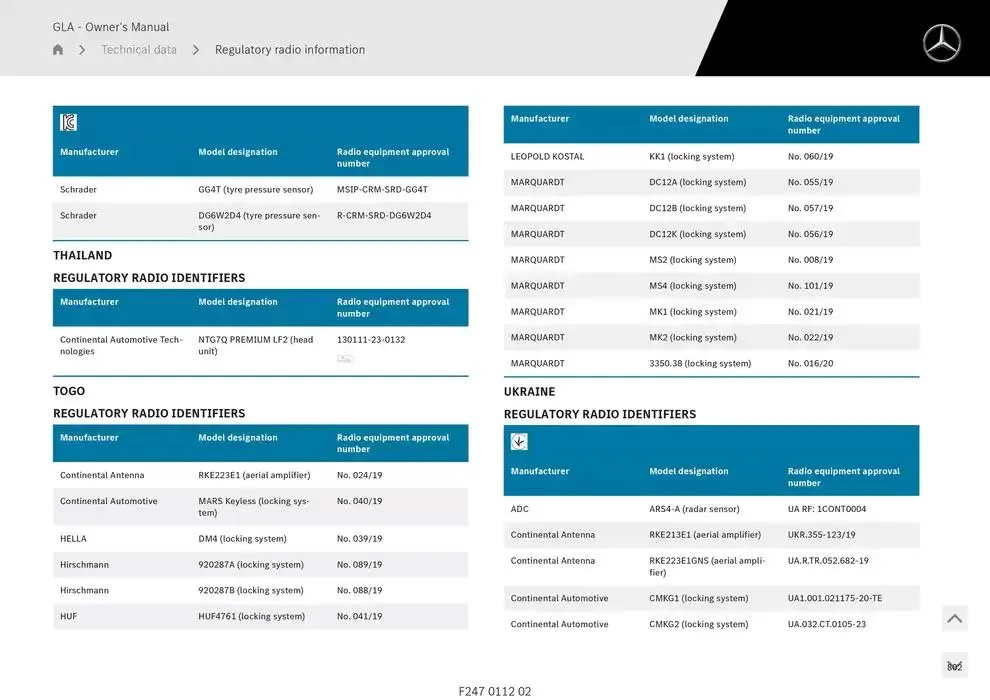990x700 pixels.
Task: Click the GLA - Owner's Manual title
Action: pos(111,27)
